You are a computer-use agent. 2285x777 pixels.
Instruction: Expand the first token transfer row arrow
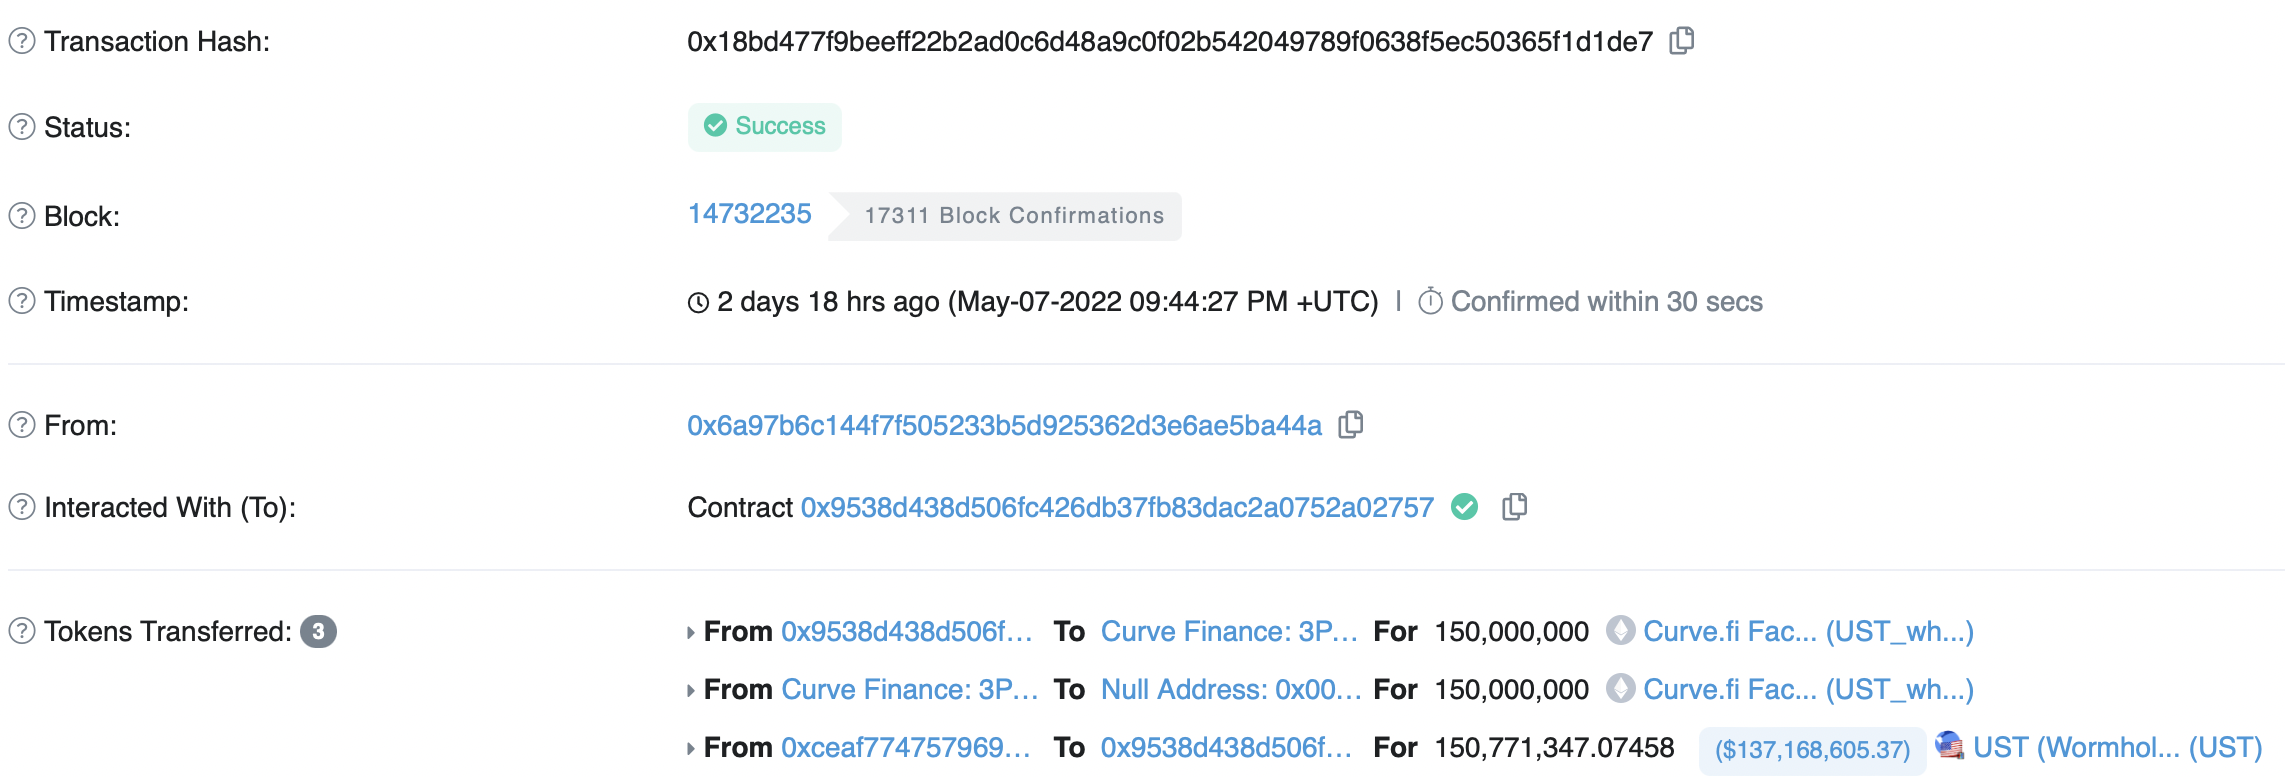[x=691, y=633]
